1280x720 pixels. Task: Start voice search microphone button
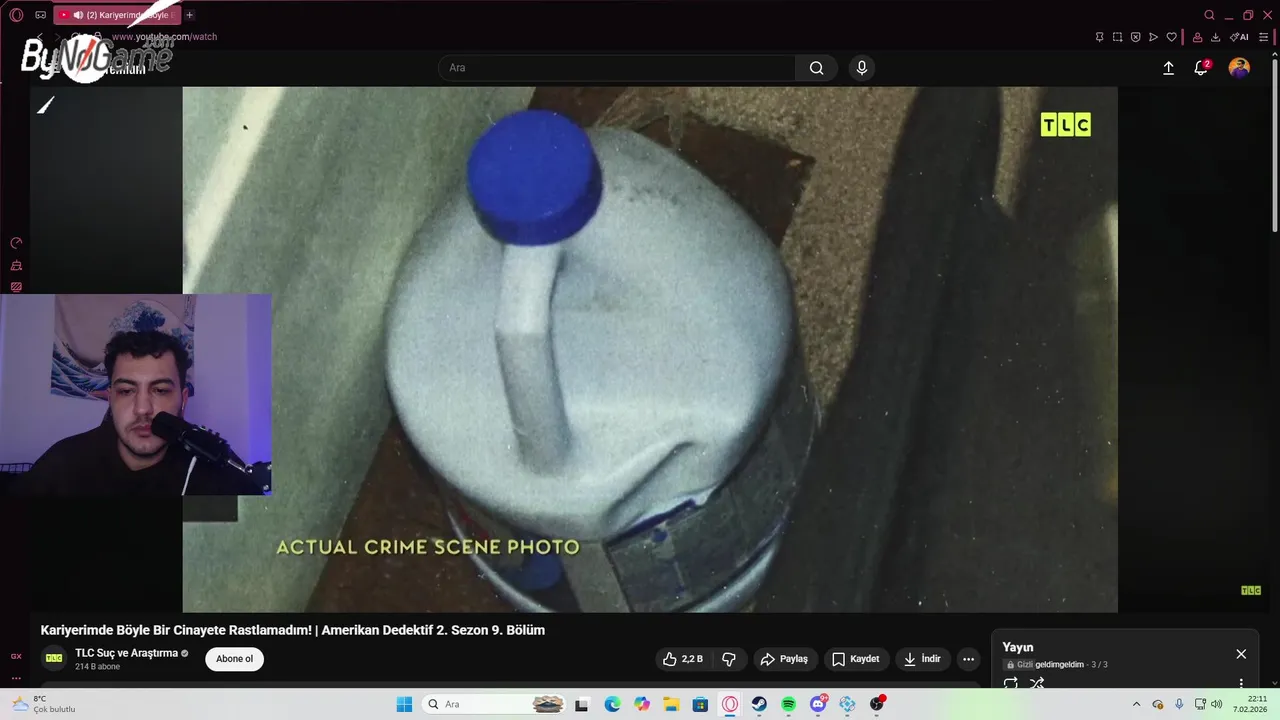[x=862, y=68]
